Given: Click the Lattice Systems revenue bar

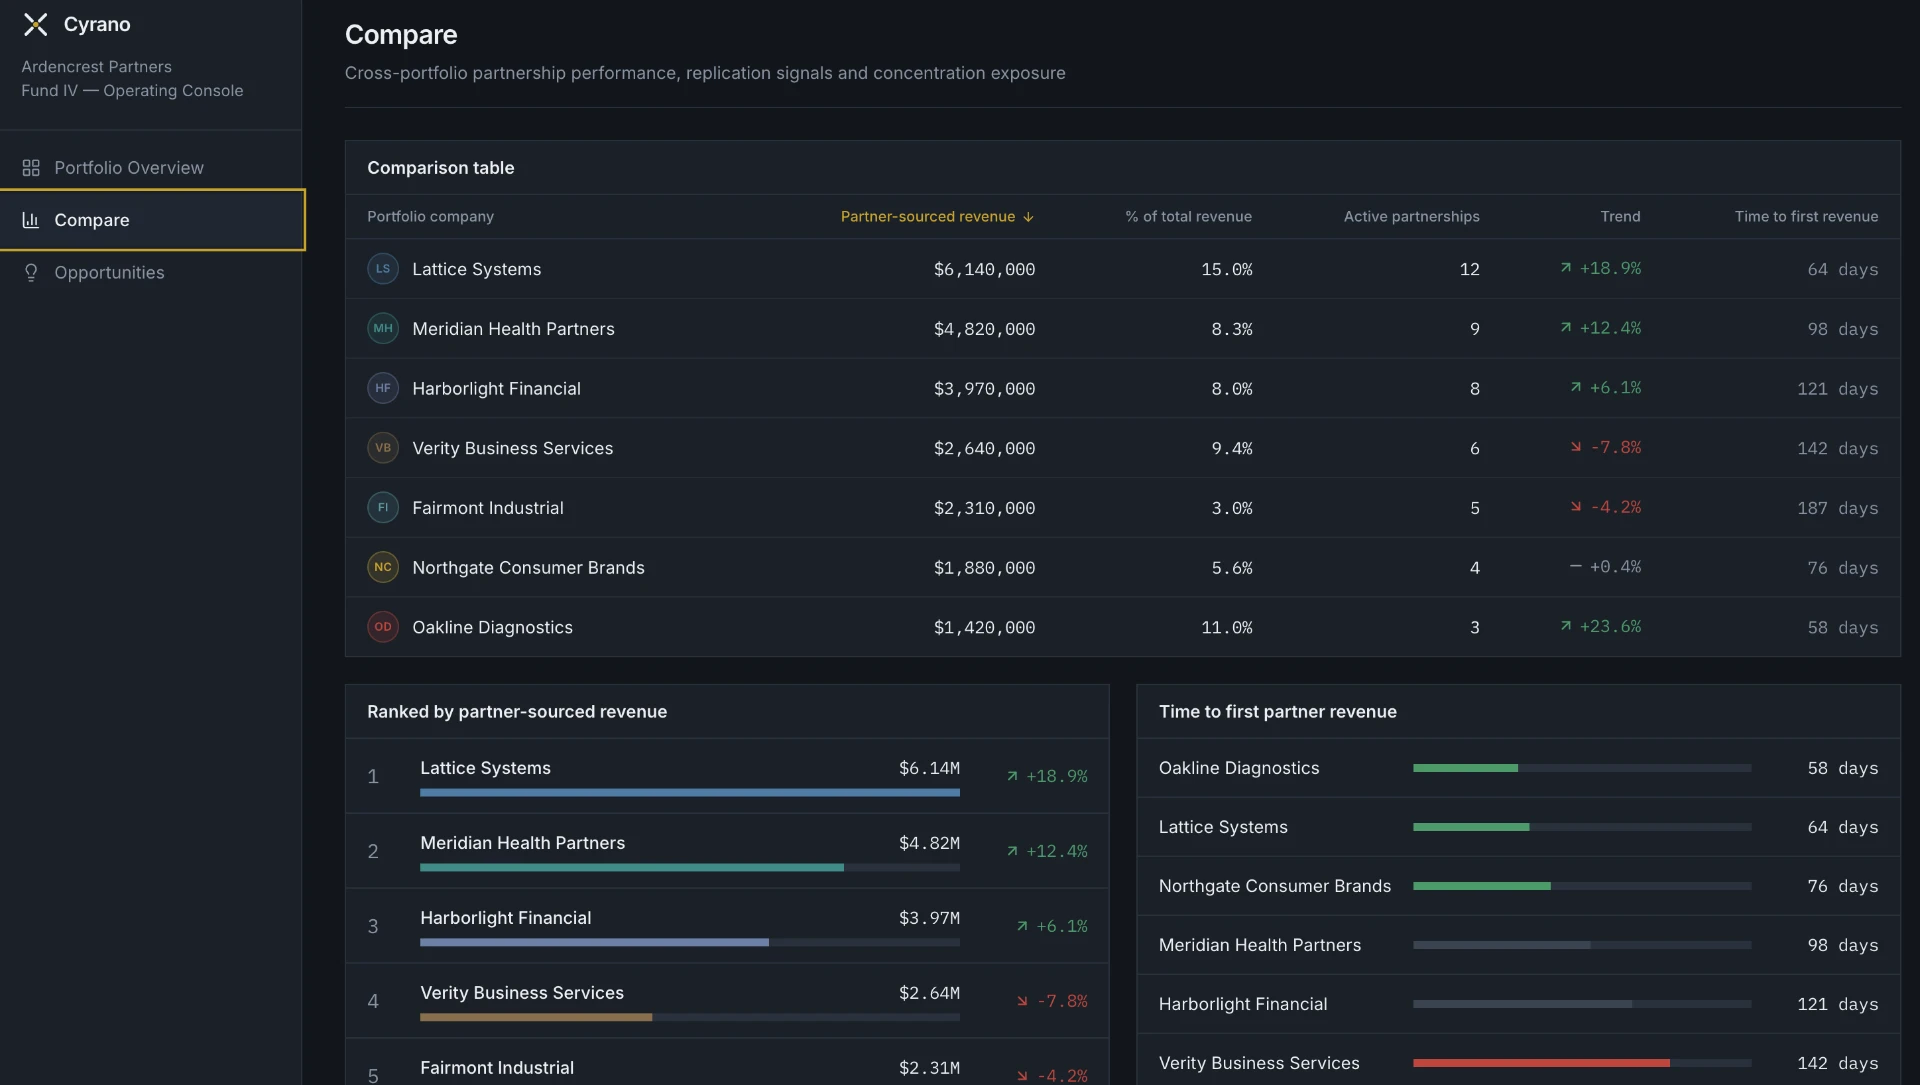Looking at the screenshot, I should tap(689, 793).
